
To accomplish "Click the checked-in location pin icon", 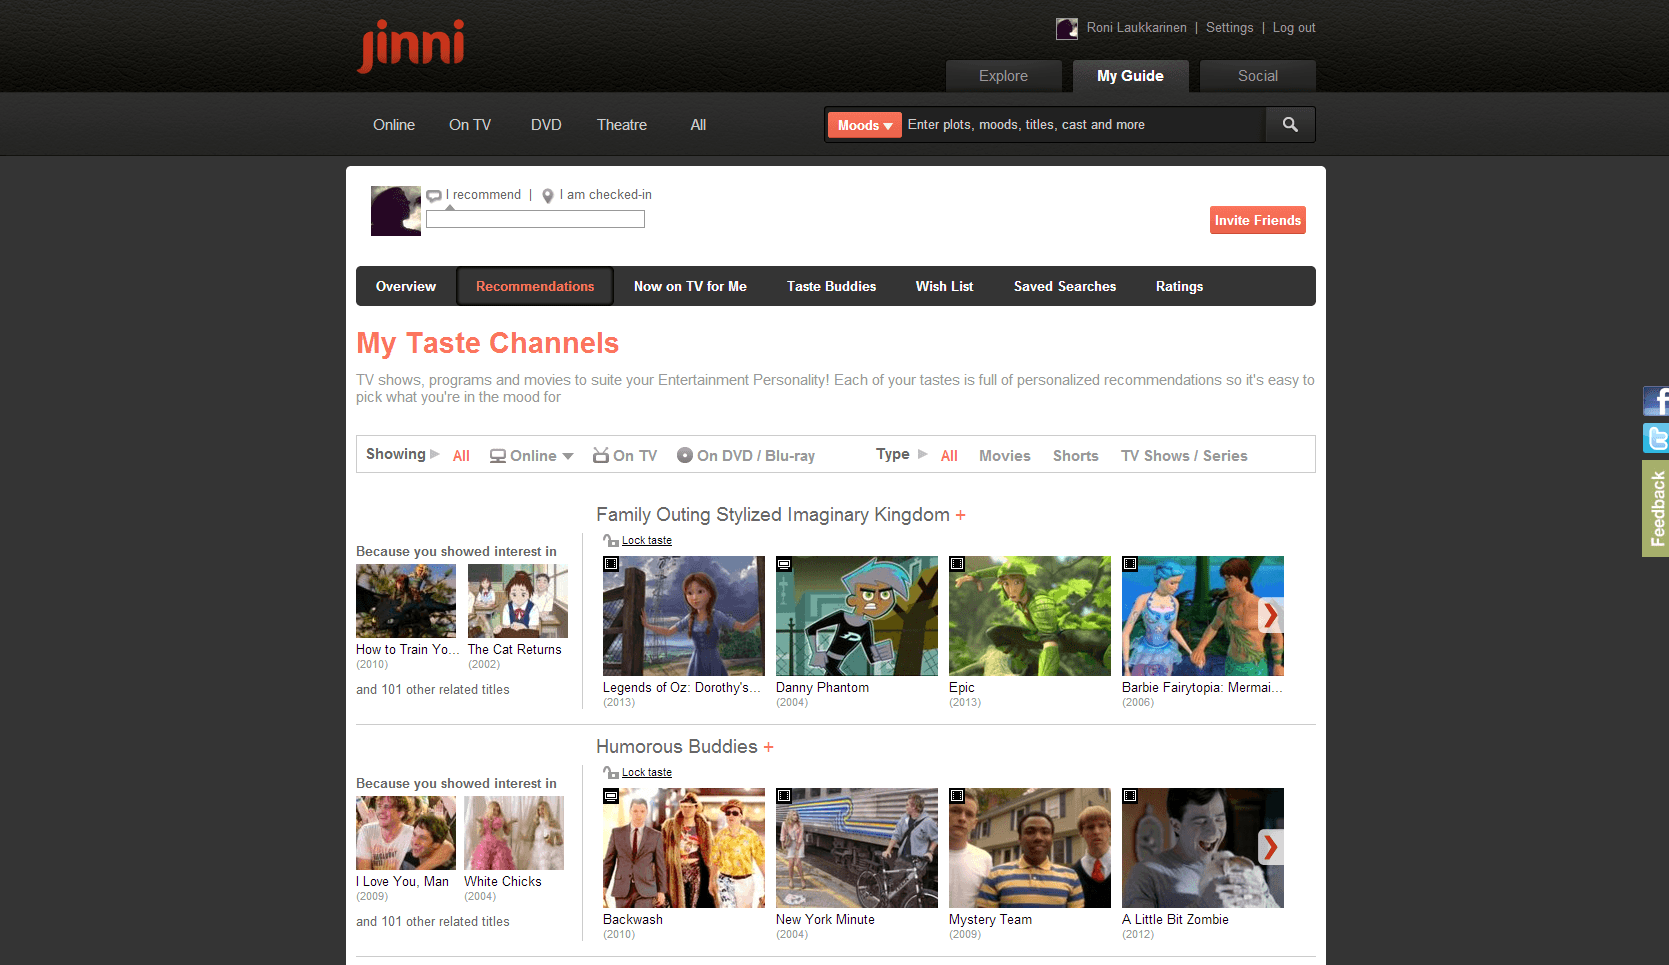I will 548,196.
